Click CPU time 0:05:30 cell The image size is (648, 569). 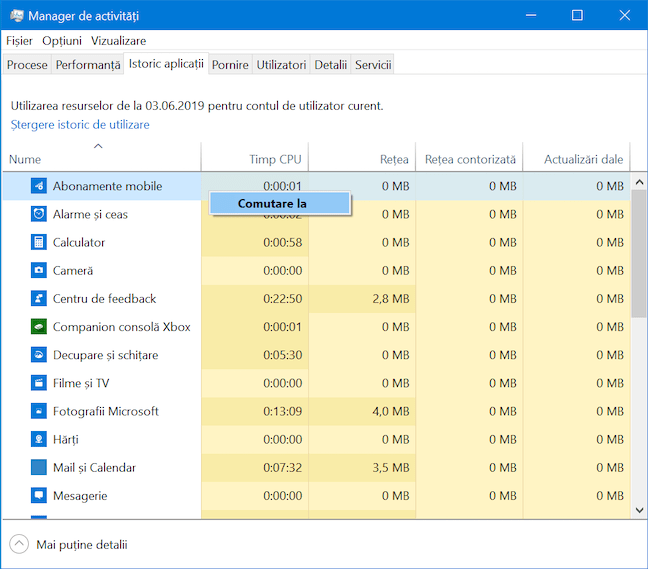255,355
